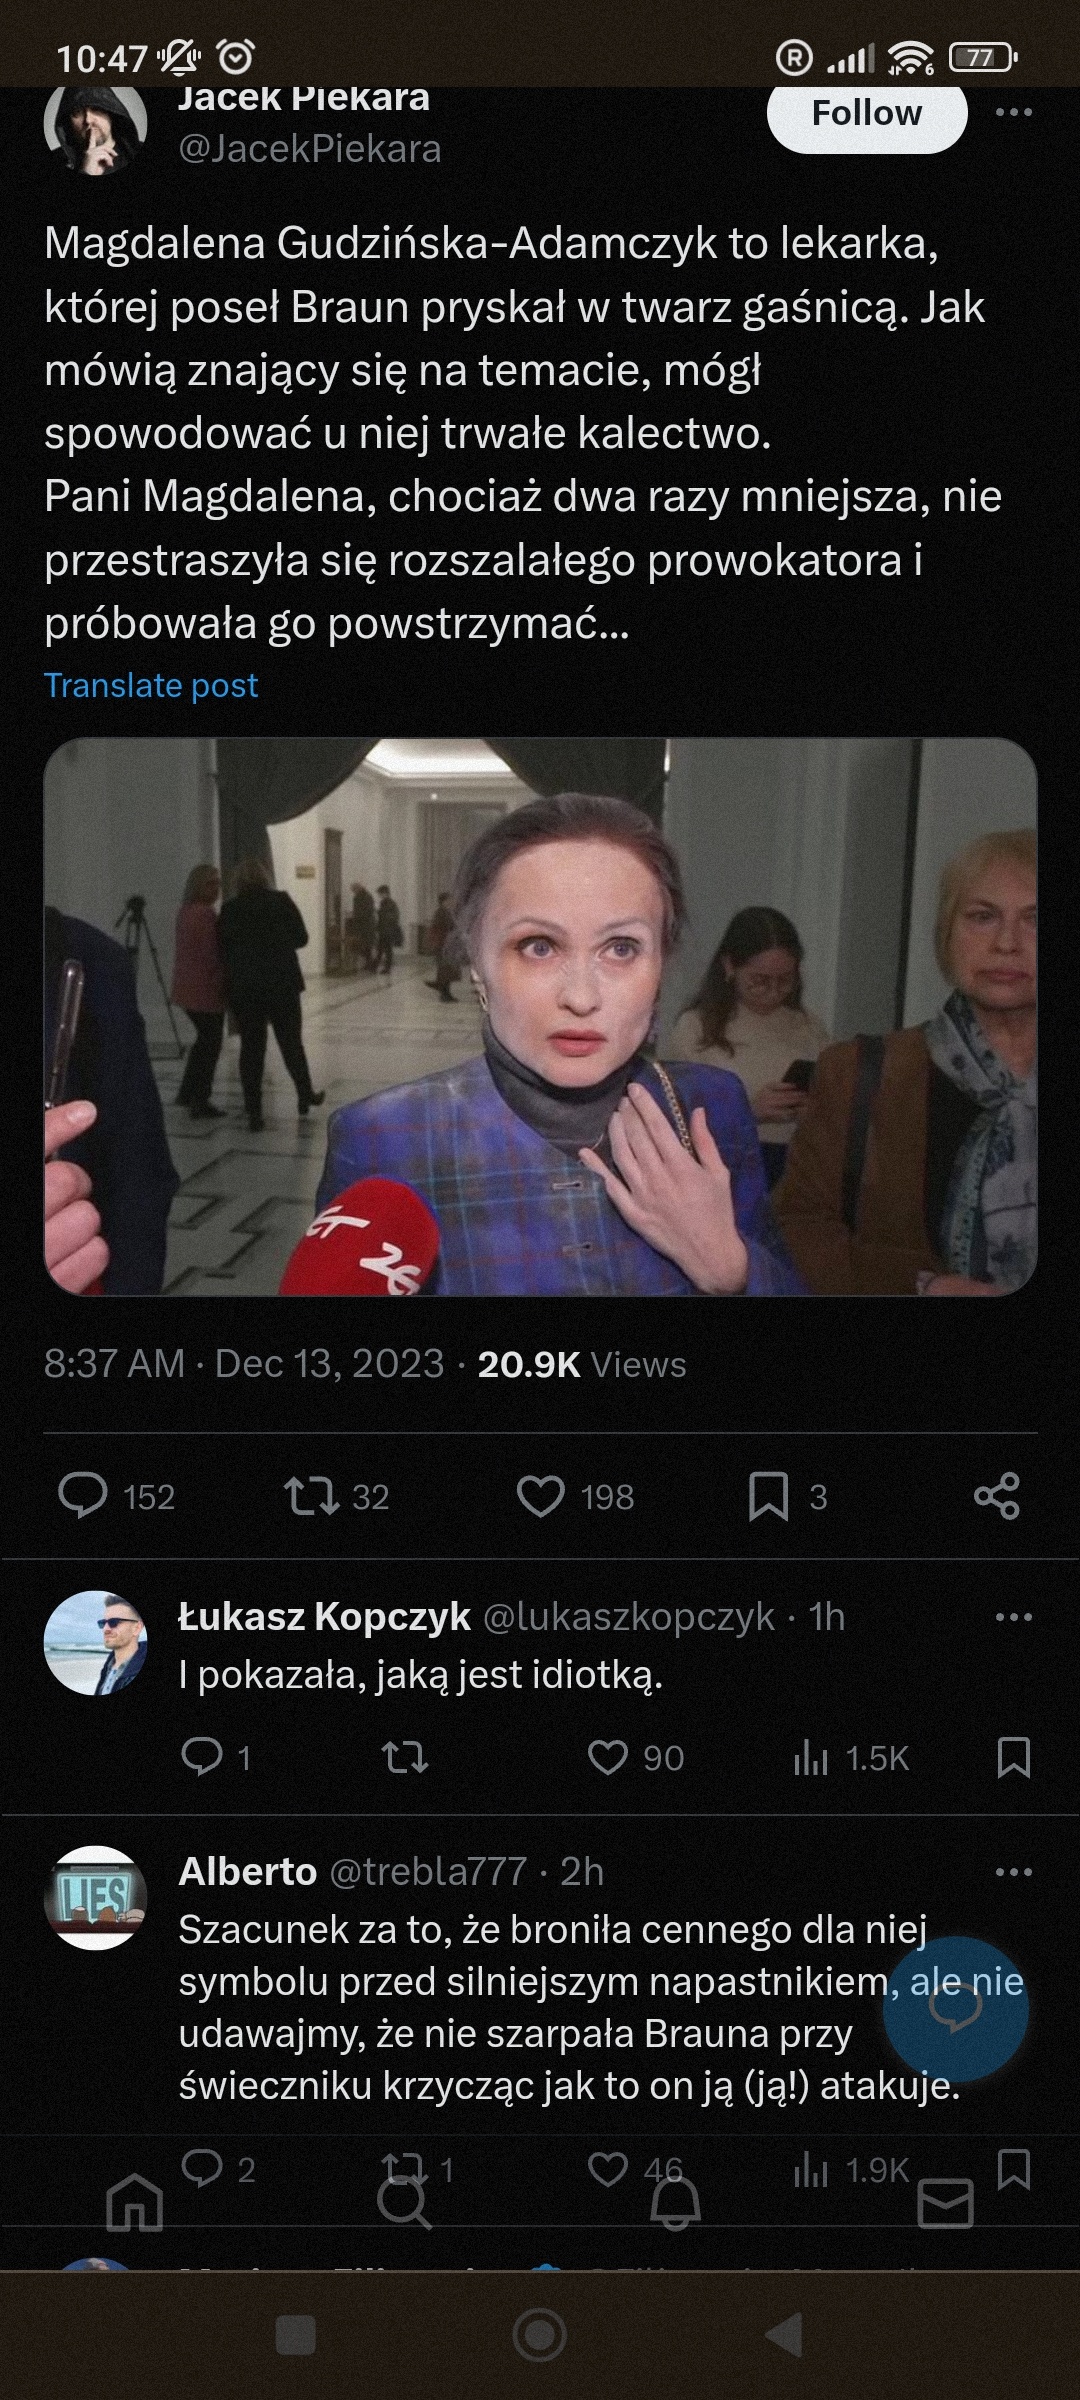Like Łukasz Kopczyk's reply
1080x2400 pixels.
tap(608, 1757)
